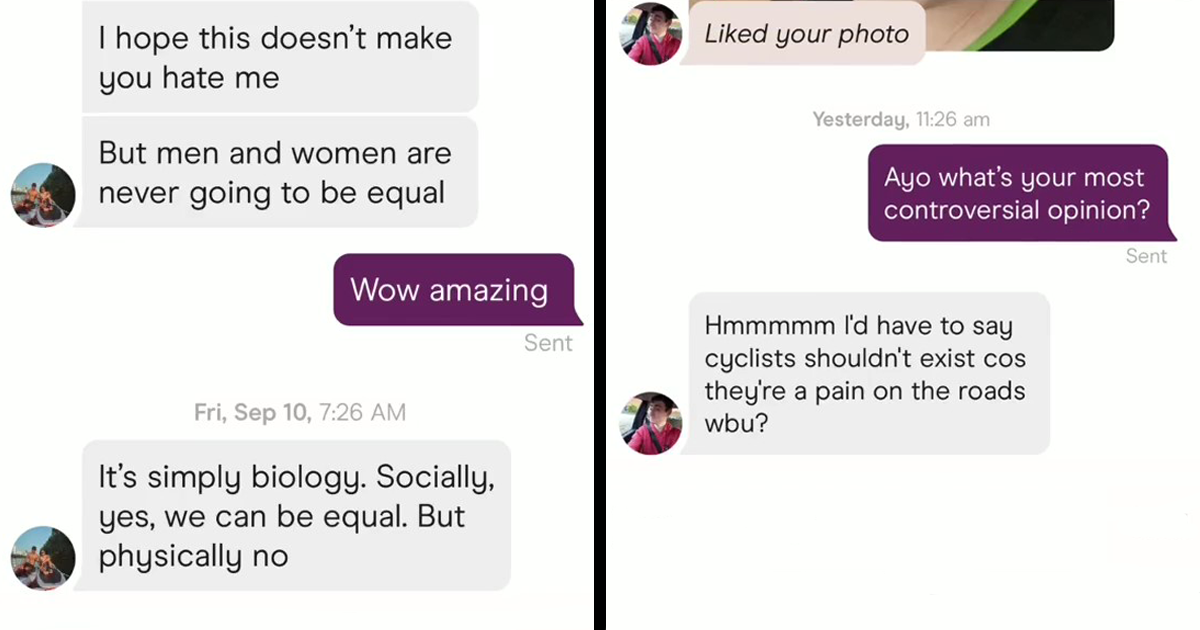Select the 'Wow amazing' sent message bubble
The height and width of the screenshot is (630, 1200).
click(457, 290)
